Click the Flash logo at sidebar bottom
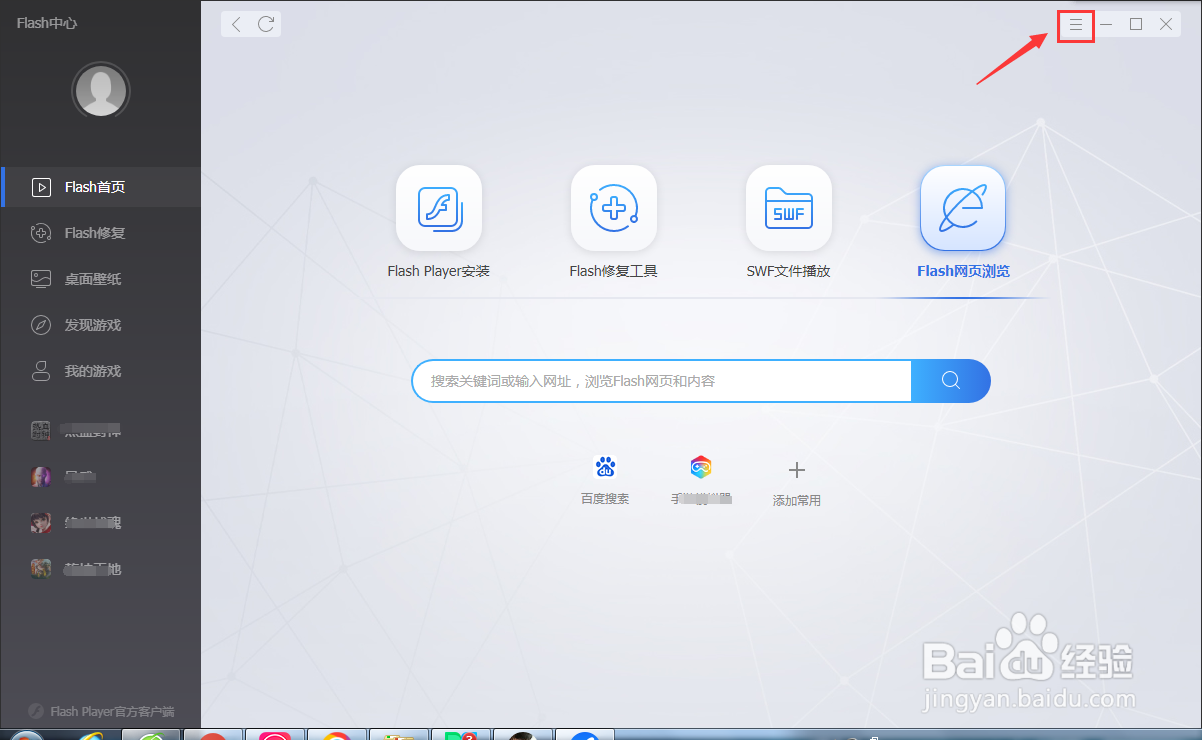The image size is (1202, 740). coord(36,712)
